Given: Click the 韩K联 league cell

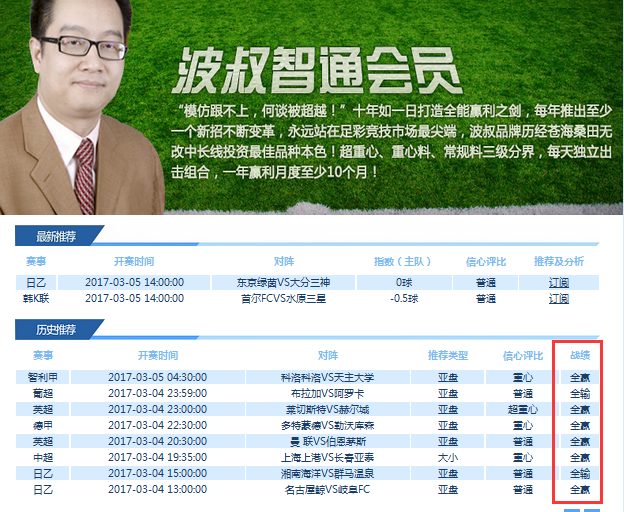Looking at the screenshot, I should click(36, 298).
